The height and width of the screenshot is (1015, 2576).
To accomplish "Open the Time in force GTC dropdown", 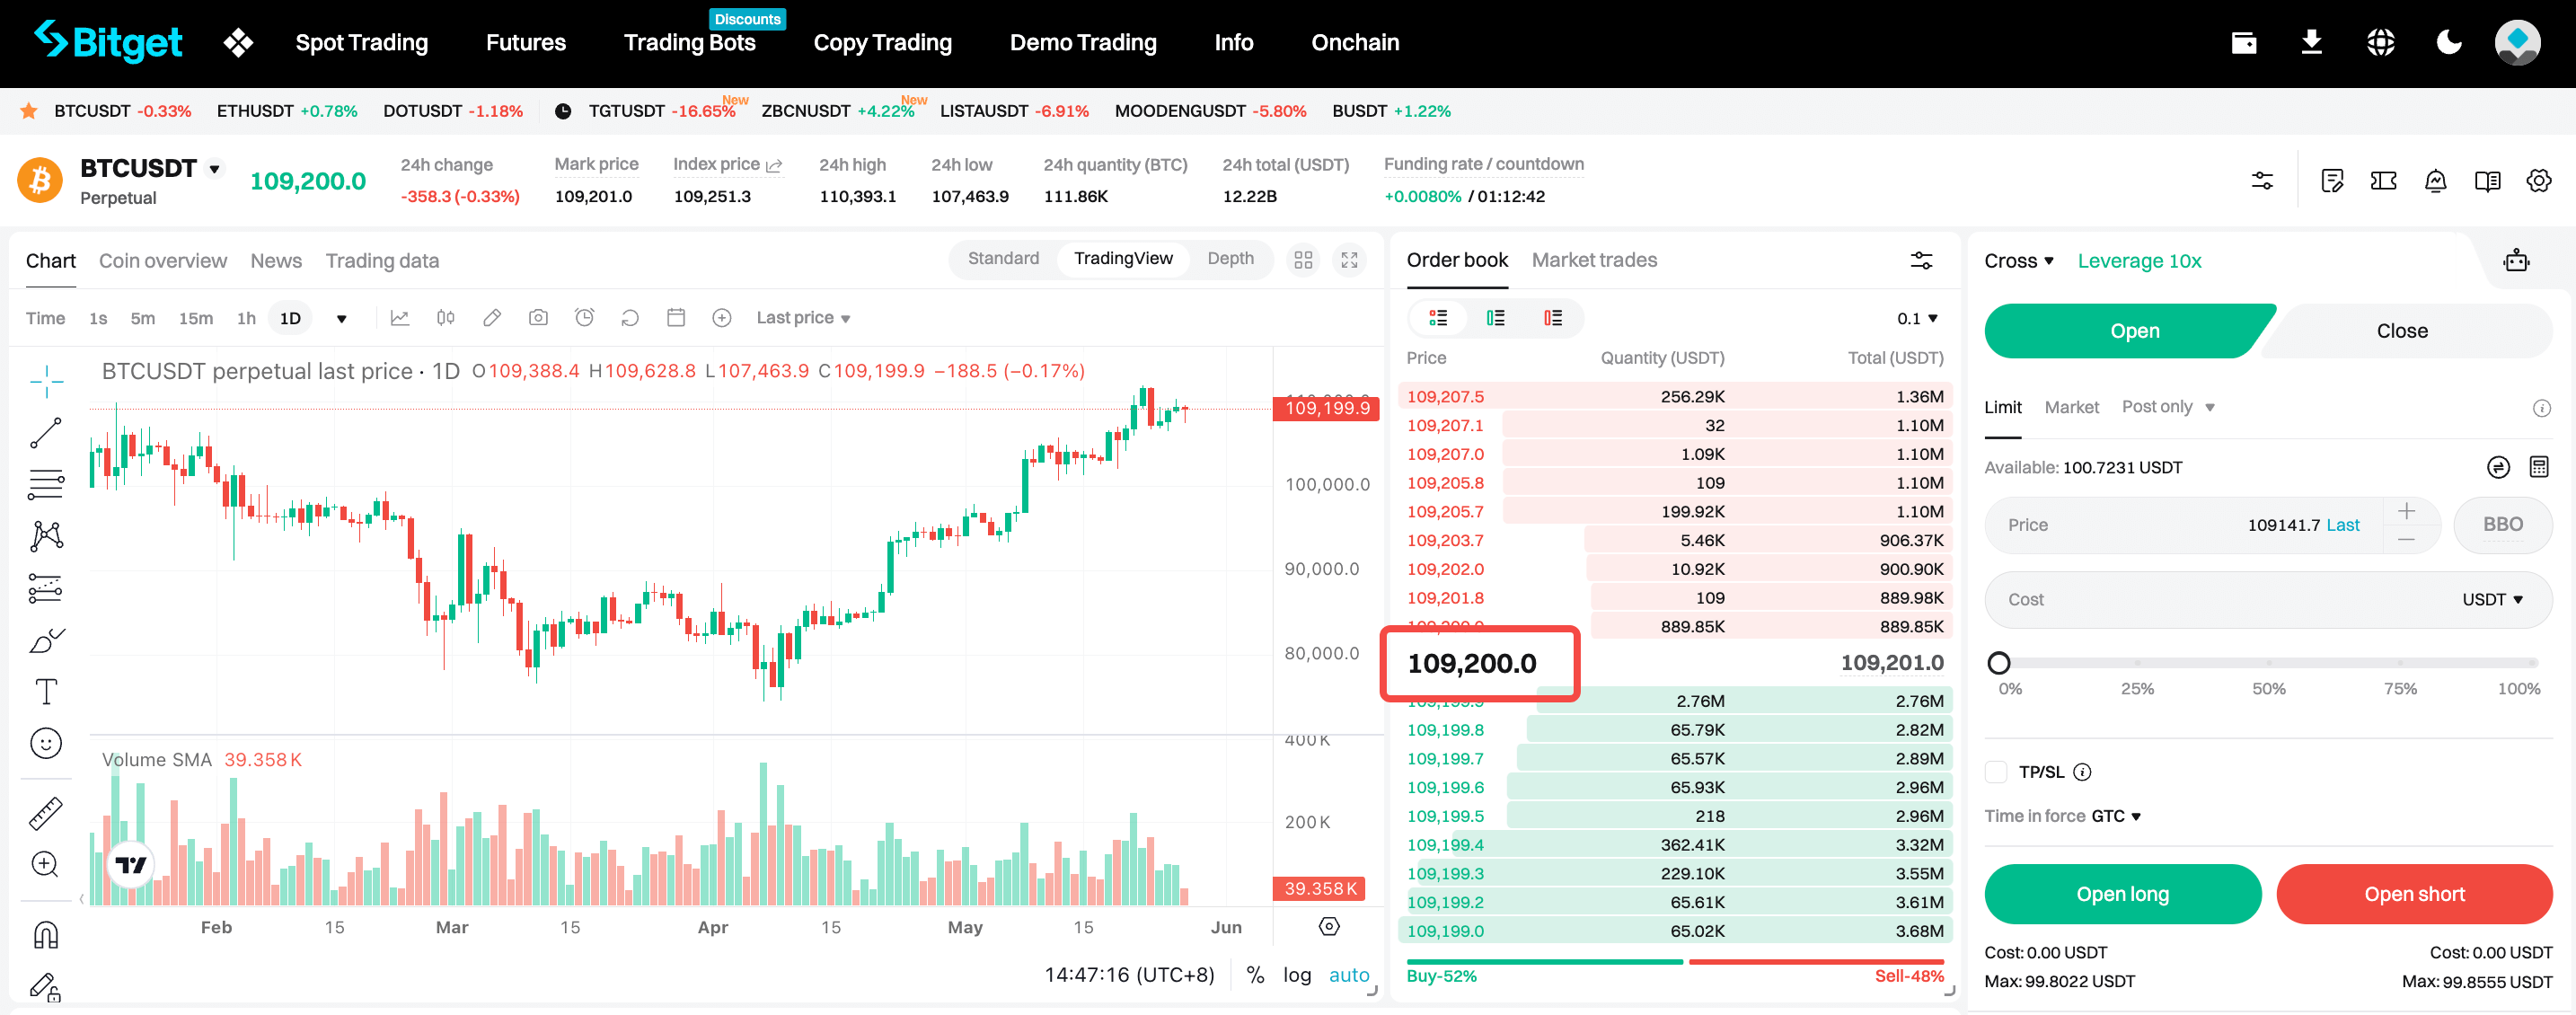I will [2116, 816].
